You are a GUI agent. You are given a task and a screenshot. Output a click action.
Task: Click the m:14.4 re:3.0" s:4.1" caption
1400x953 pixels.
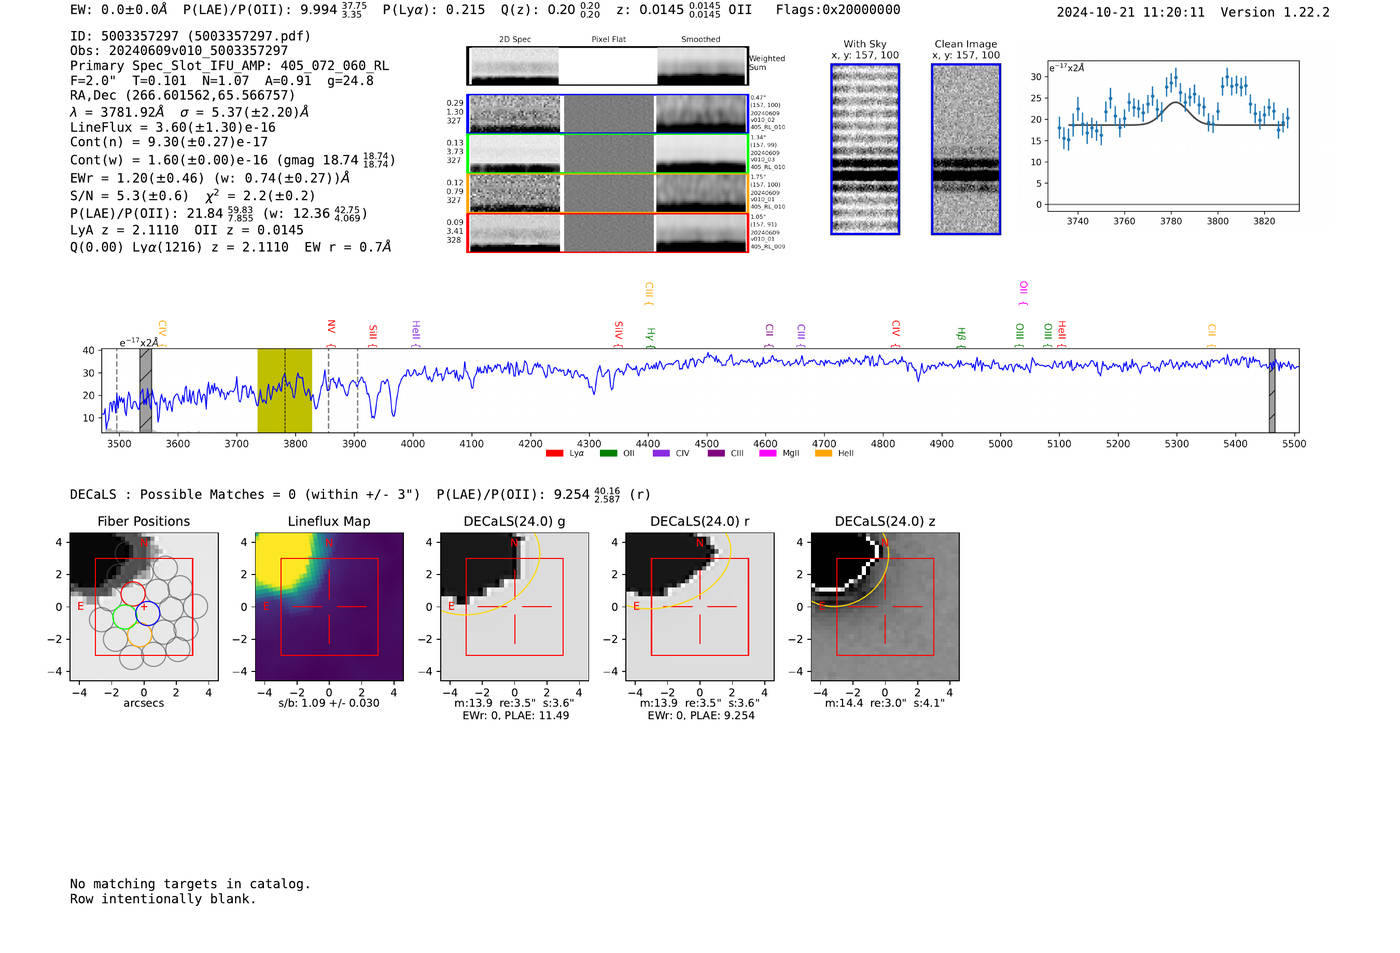(x=885, y=703)
